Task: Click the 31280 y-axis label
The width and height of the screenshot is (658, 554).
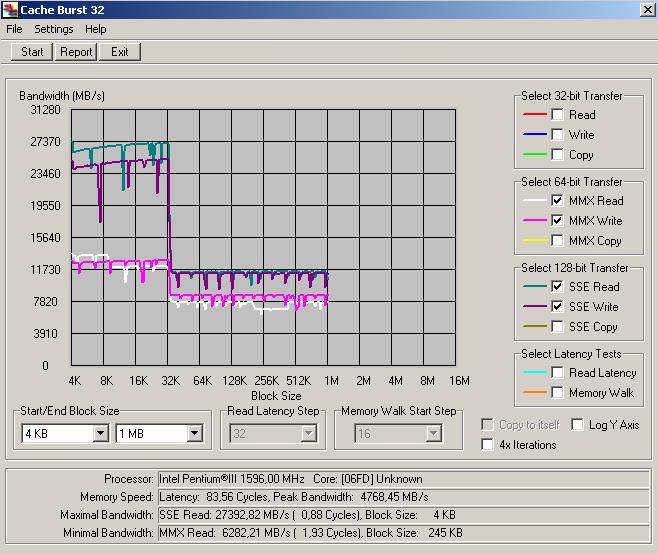Action: pyautogui.click(x=45, y=110)
